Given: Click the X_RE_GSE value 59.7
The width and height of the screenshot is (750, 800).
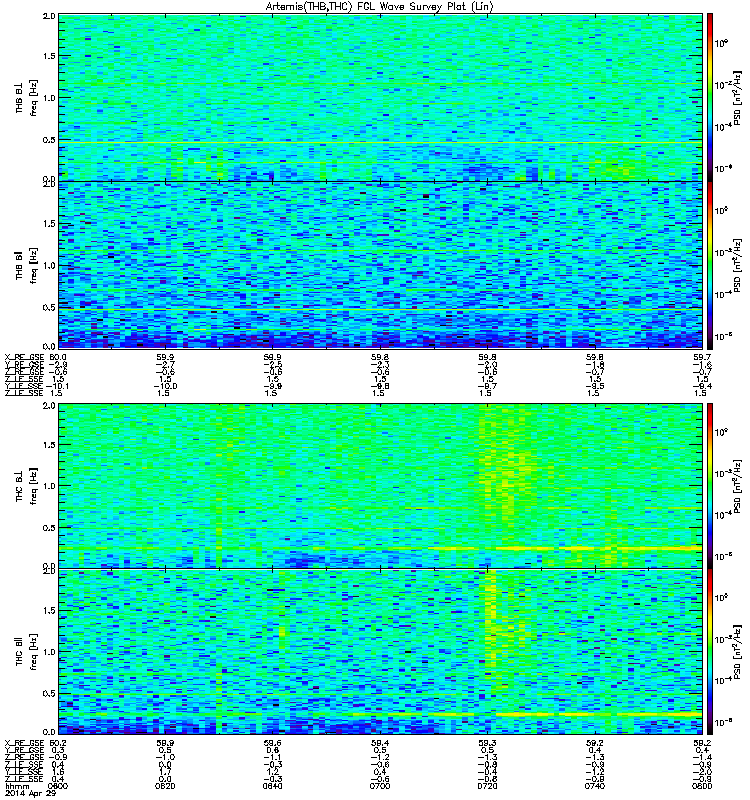Looking at the screenshot, I should pyautogui.click(x=703, y=357).
